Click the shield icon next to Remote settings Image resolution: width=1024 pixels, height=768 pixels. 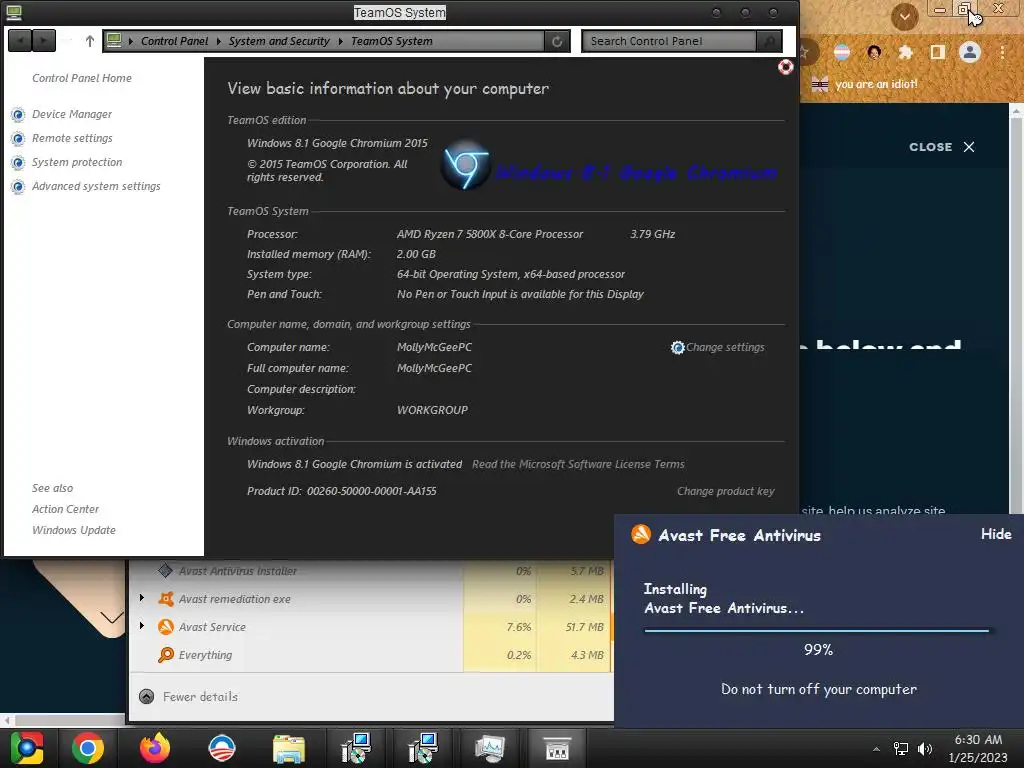click(x=18, y=139)
